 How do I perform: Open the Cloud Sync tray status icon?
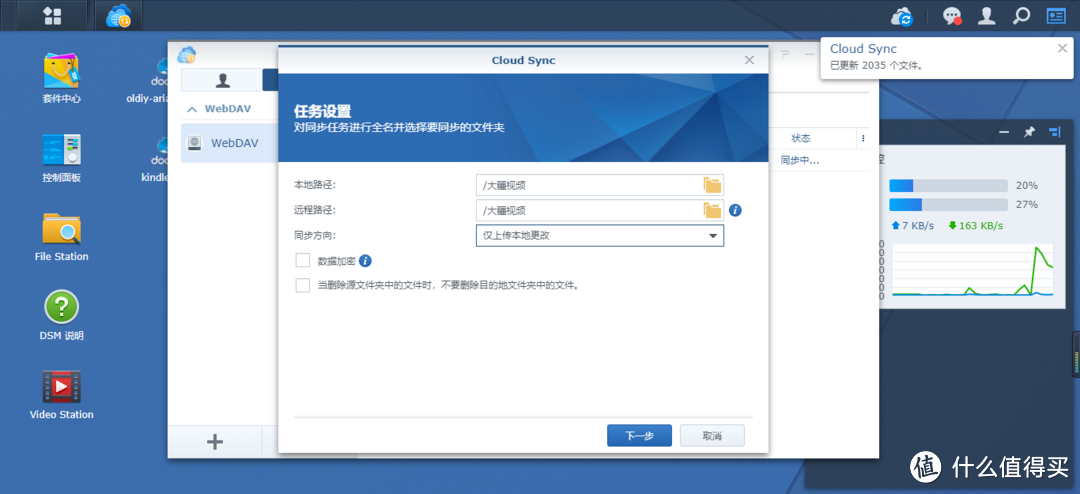902,16
